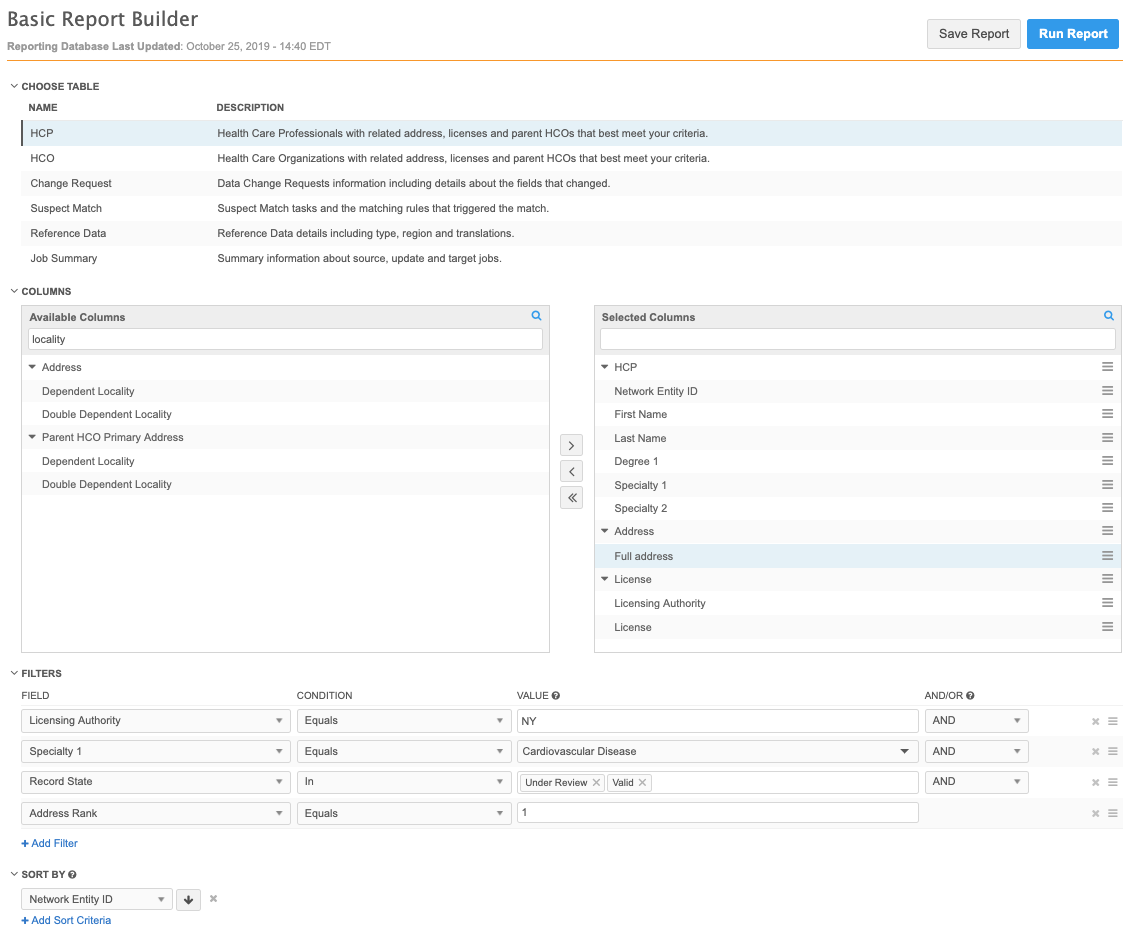Click the drag handle for Full address column

[1107, 556]
